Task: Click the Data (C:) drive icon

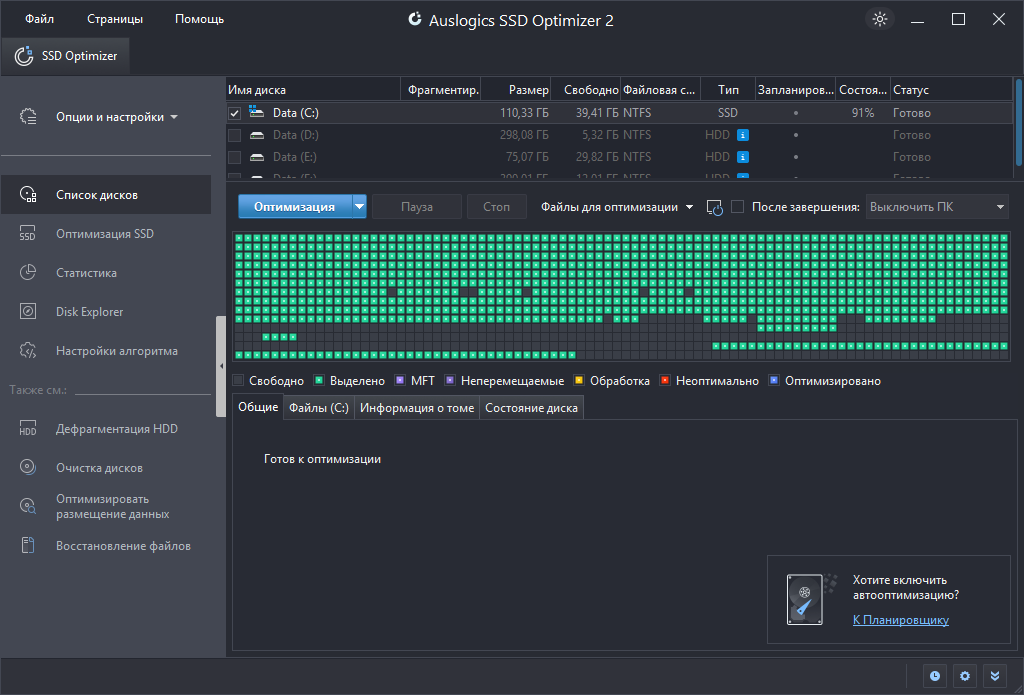Action: point(257,112)
